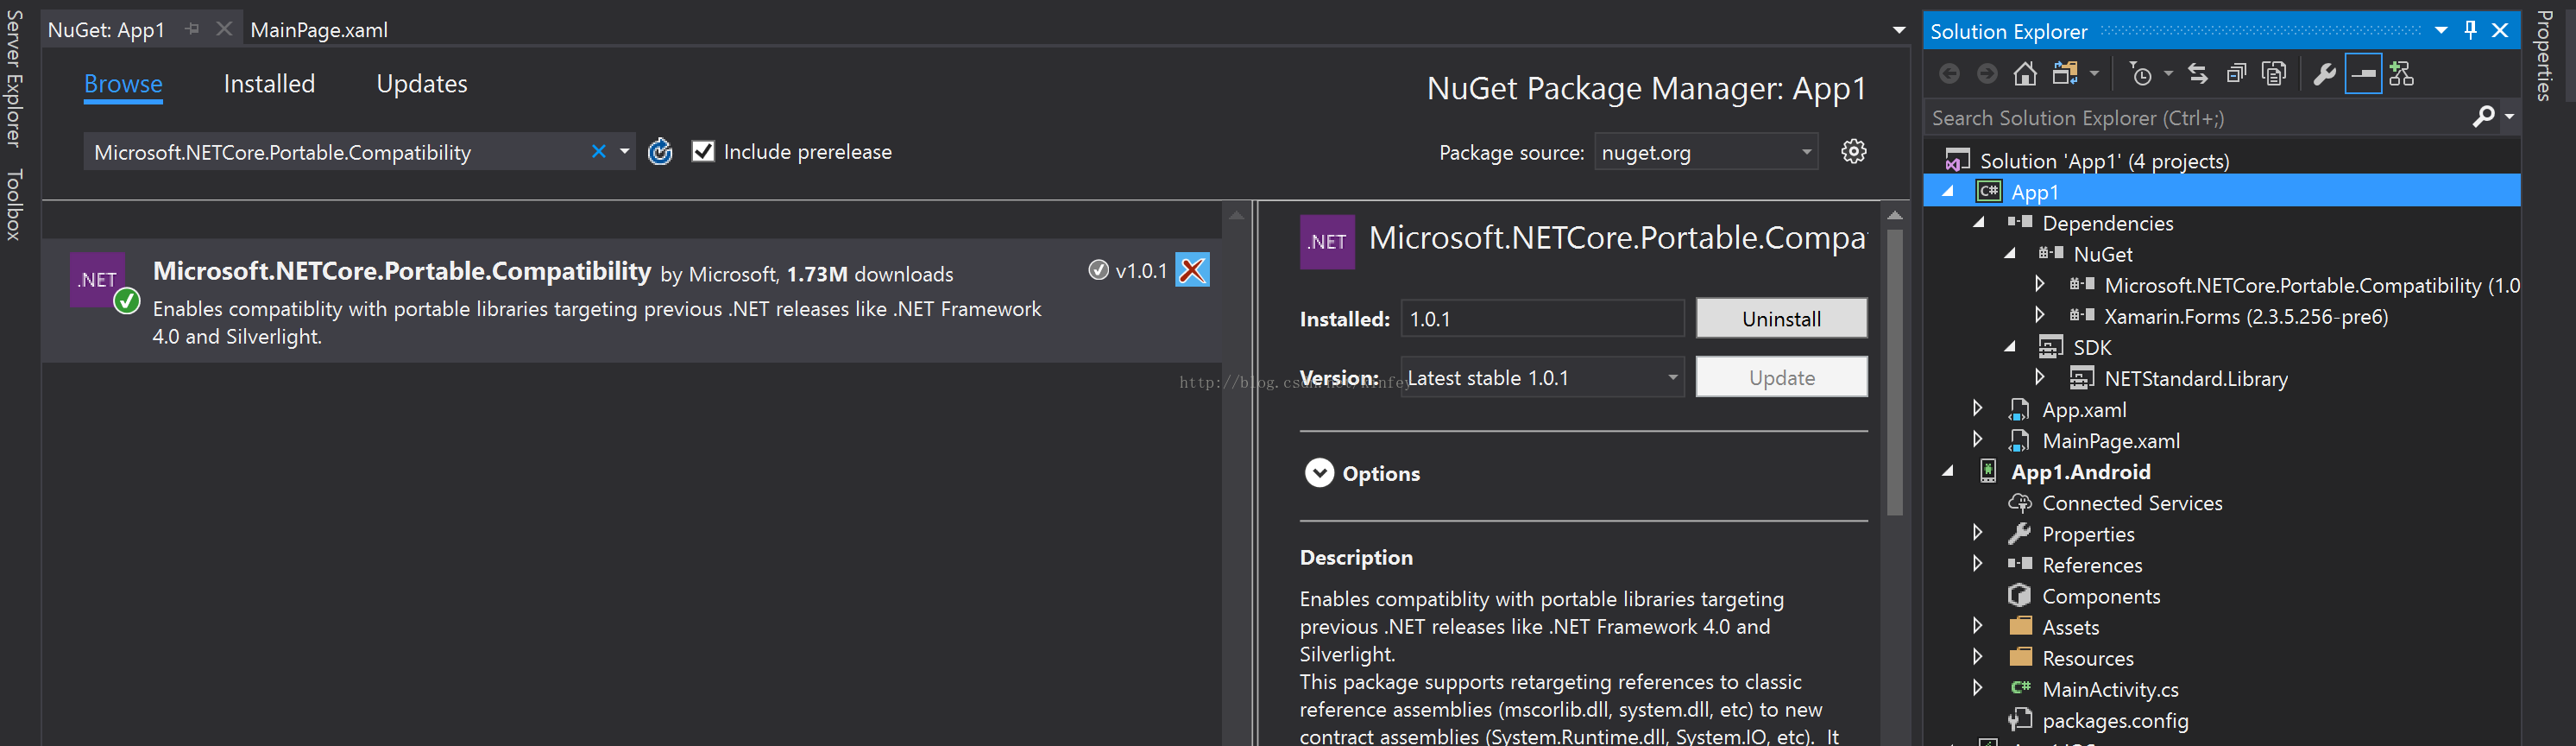Click the Home icon in Solution Explorer toolbar

(x=2025, y=74)
